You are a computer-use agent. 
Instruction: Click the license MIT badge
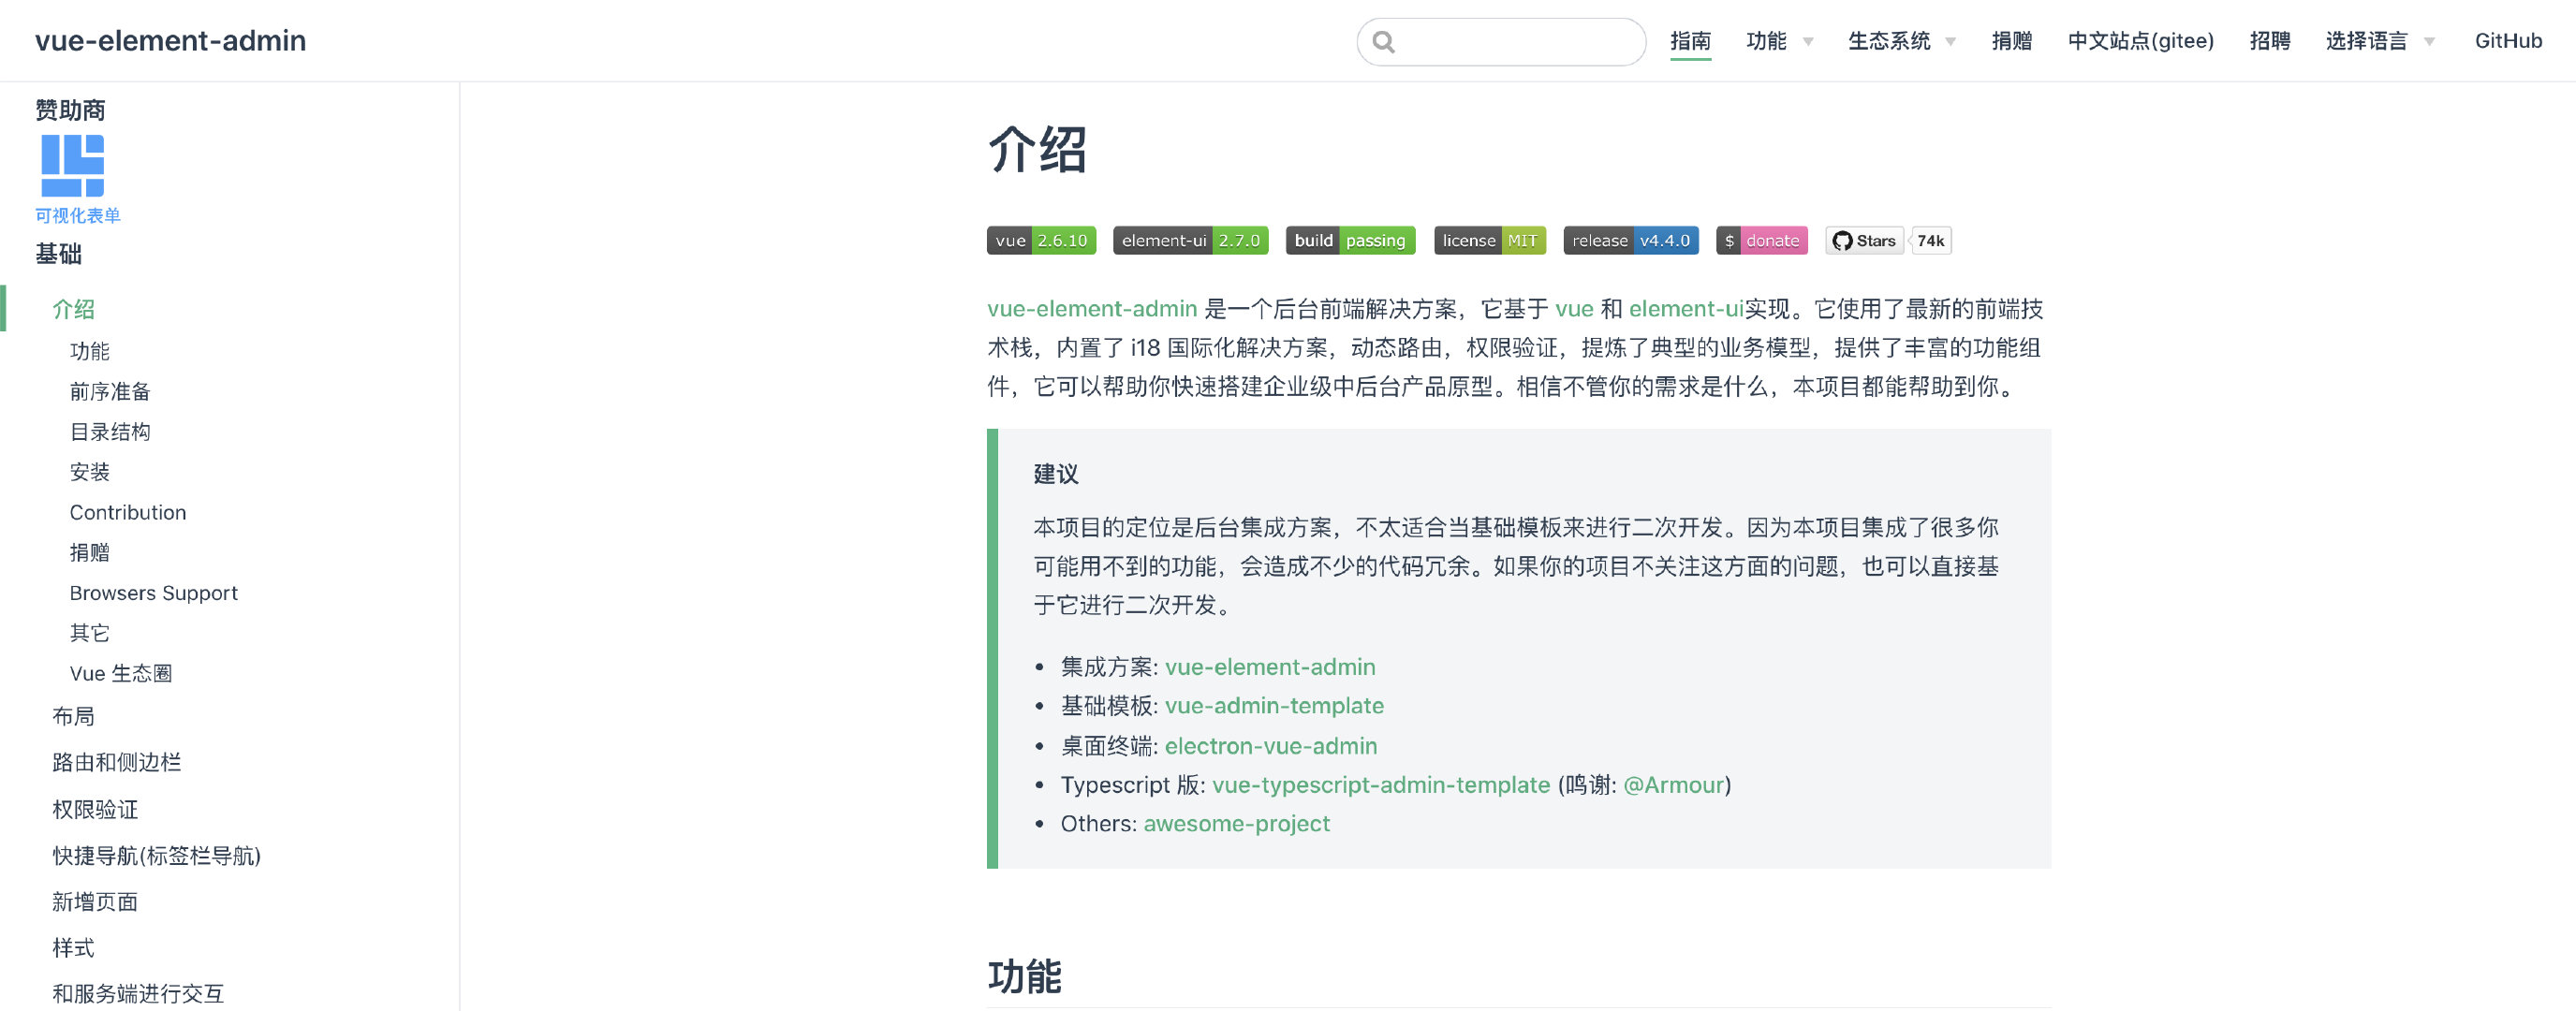click(1489, 241)
